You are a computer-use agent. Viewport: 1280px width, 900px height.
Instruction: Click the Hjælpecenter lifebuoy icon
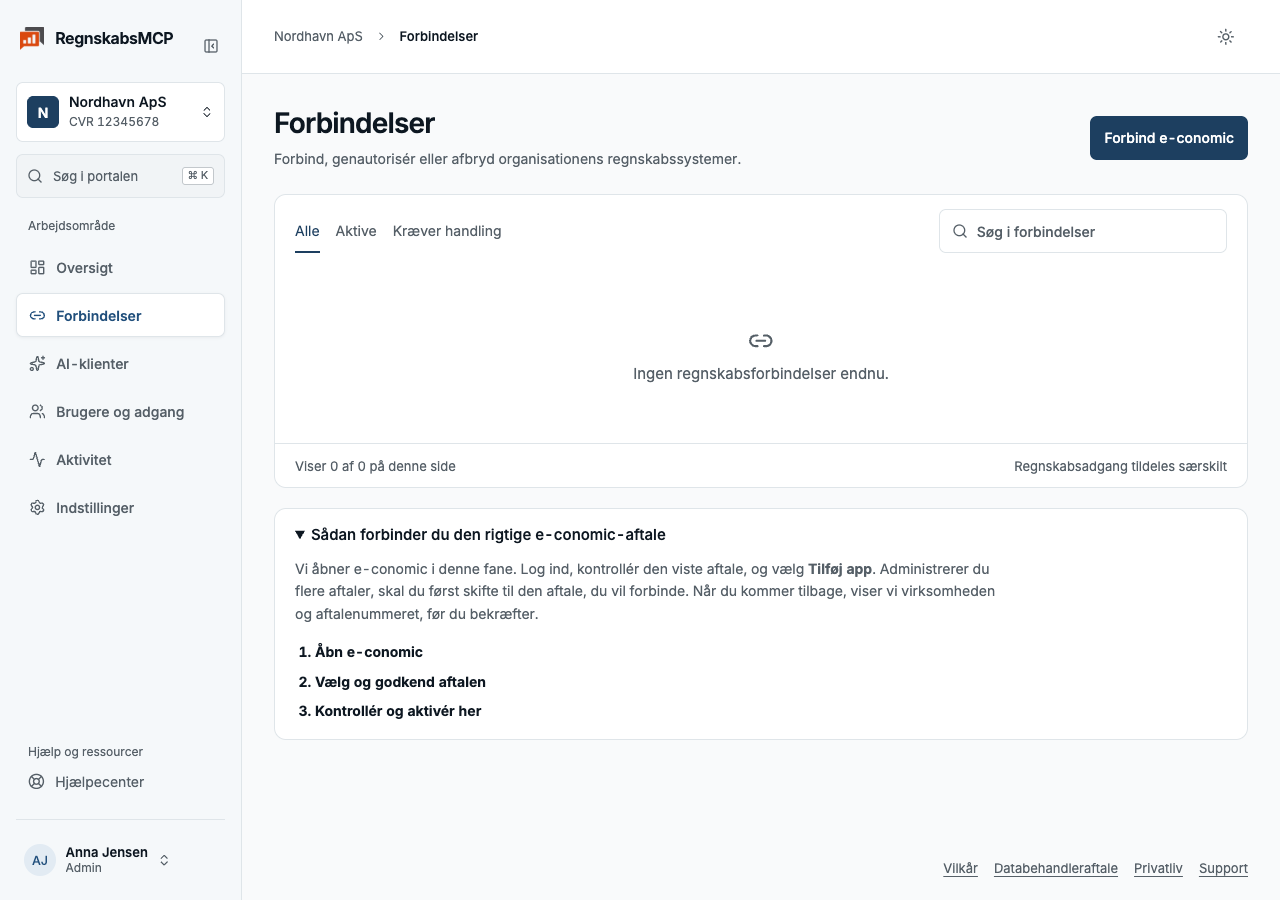coord(37,782)
